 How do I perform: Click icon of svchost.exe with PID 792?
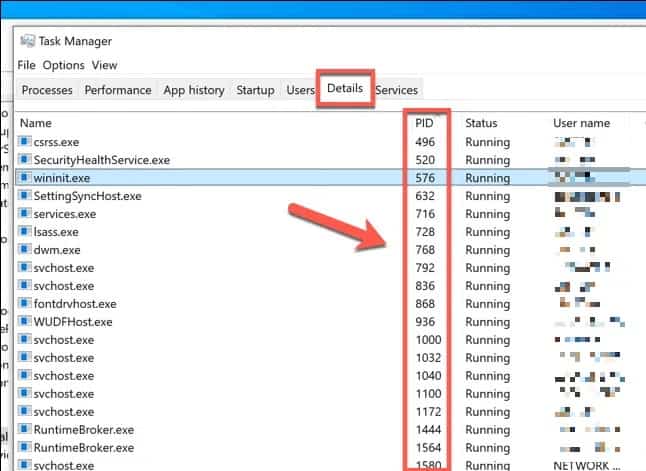(24, 267)
